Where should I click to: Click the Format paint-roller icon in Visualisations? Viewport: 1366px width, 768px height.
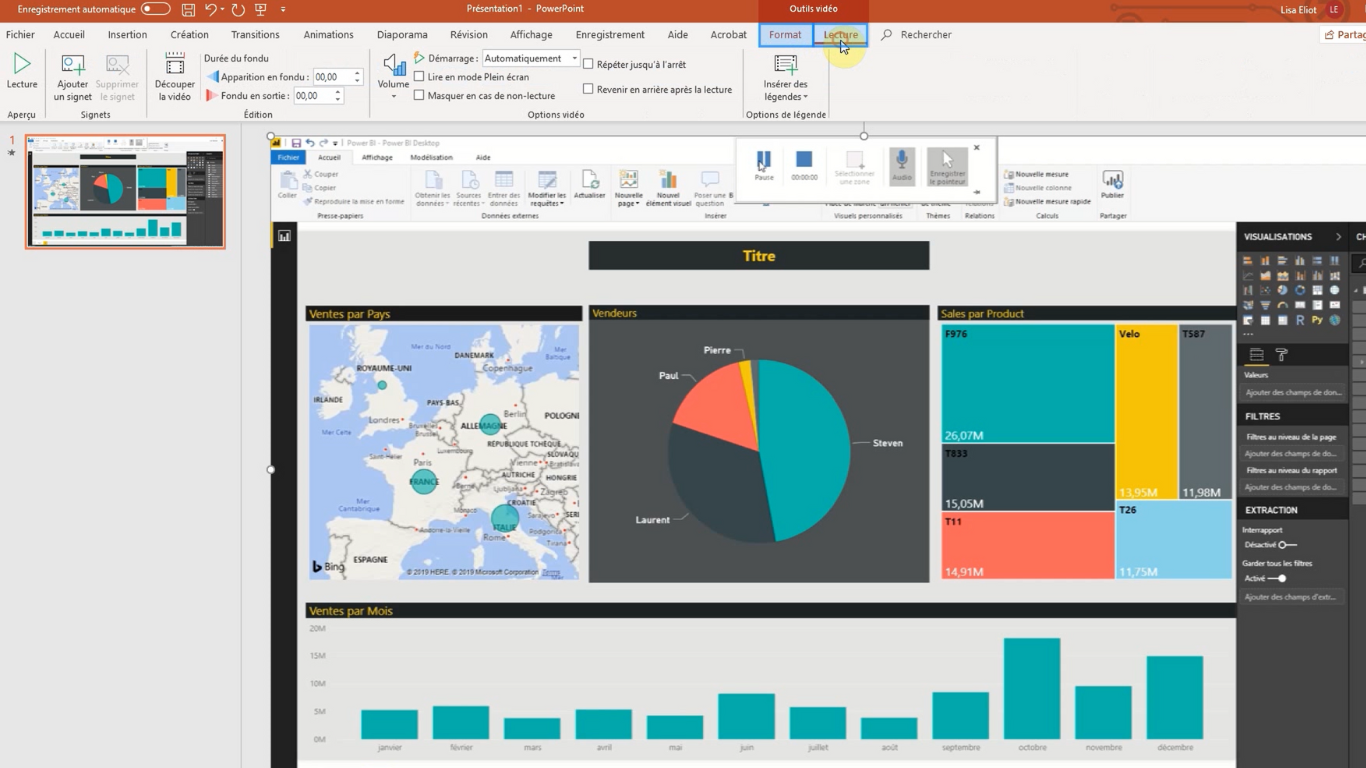pos(1281,355)
